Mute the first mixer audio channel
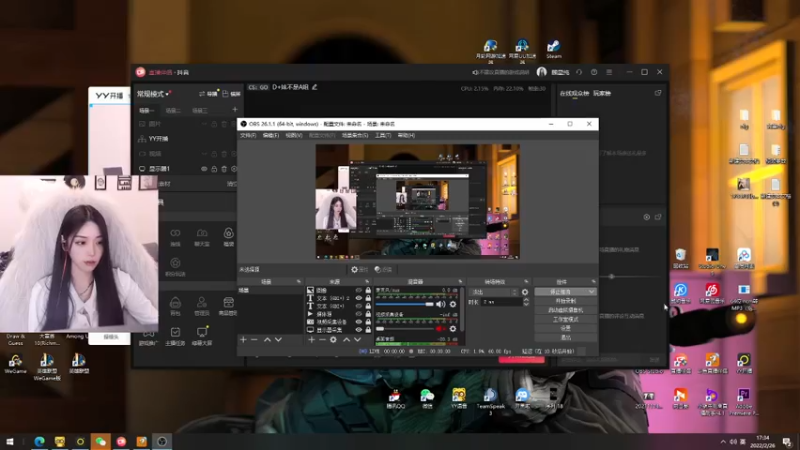The height and width of the screenshot is (450, 800). [441, 304]
